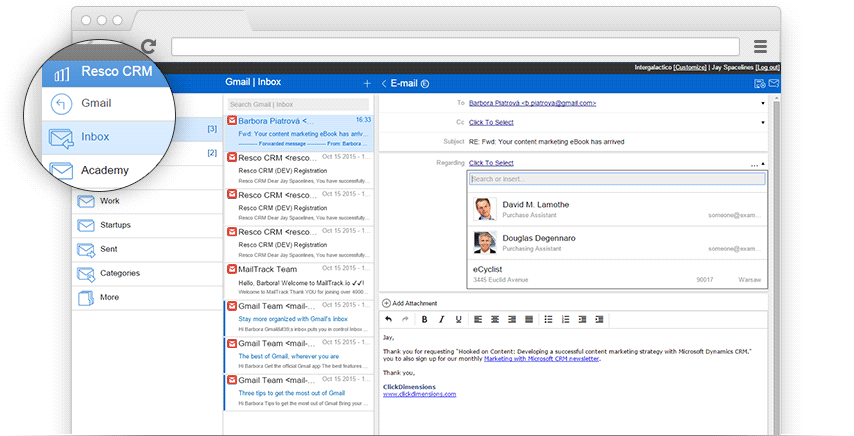Click the send envelope icon in E-mail header
Image resolution: width=854 pixels, height=436 pixels.
coord(773,83)
